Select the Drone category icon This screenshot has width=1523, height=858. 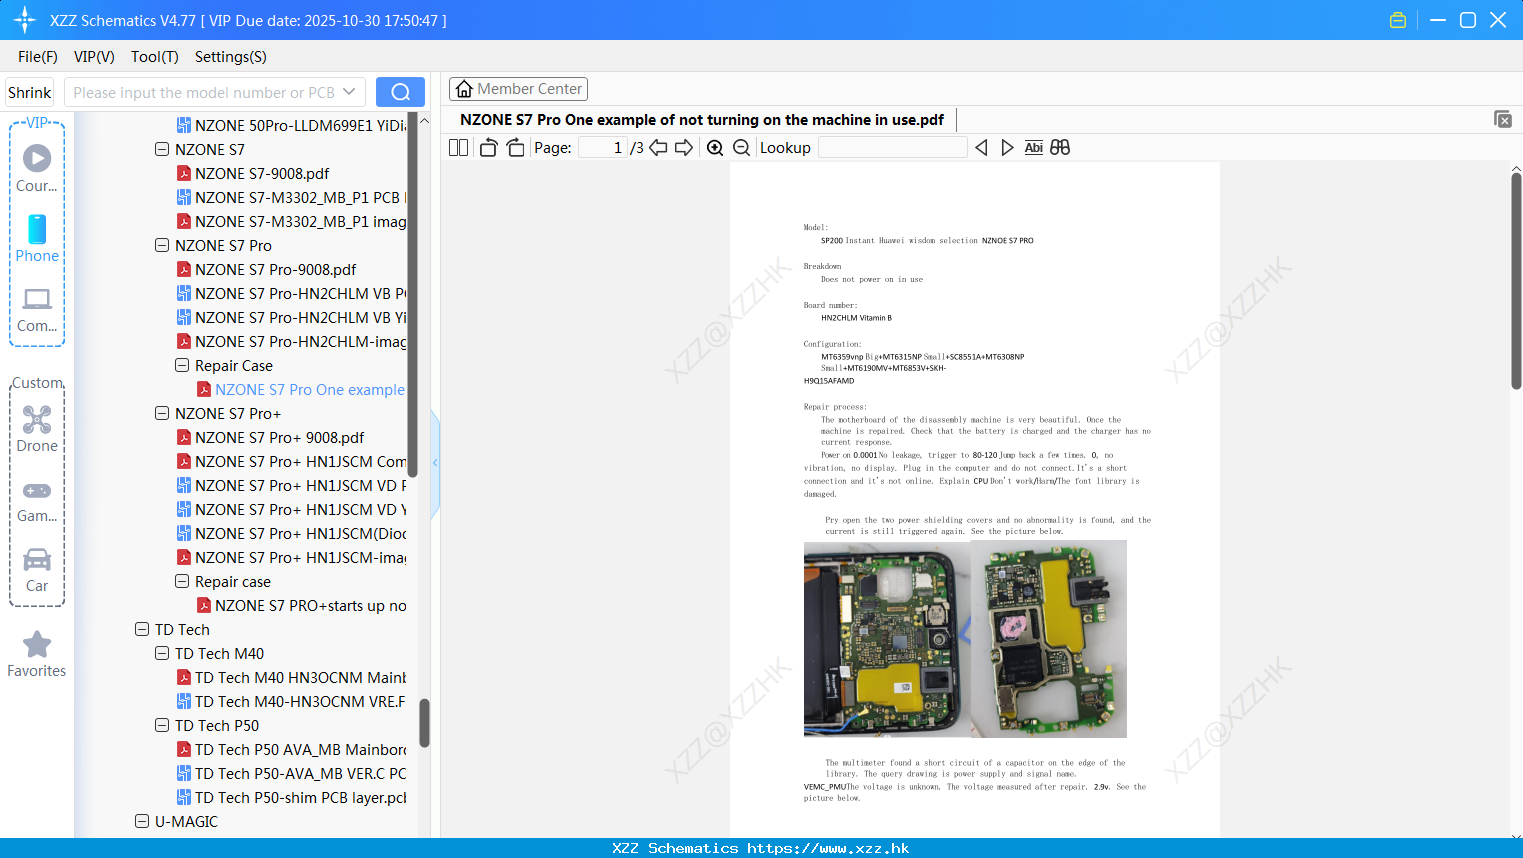pyautogui.click(x=37, y=429)
